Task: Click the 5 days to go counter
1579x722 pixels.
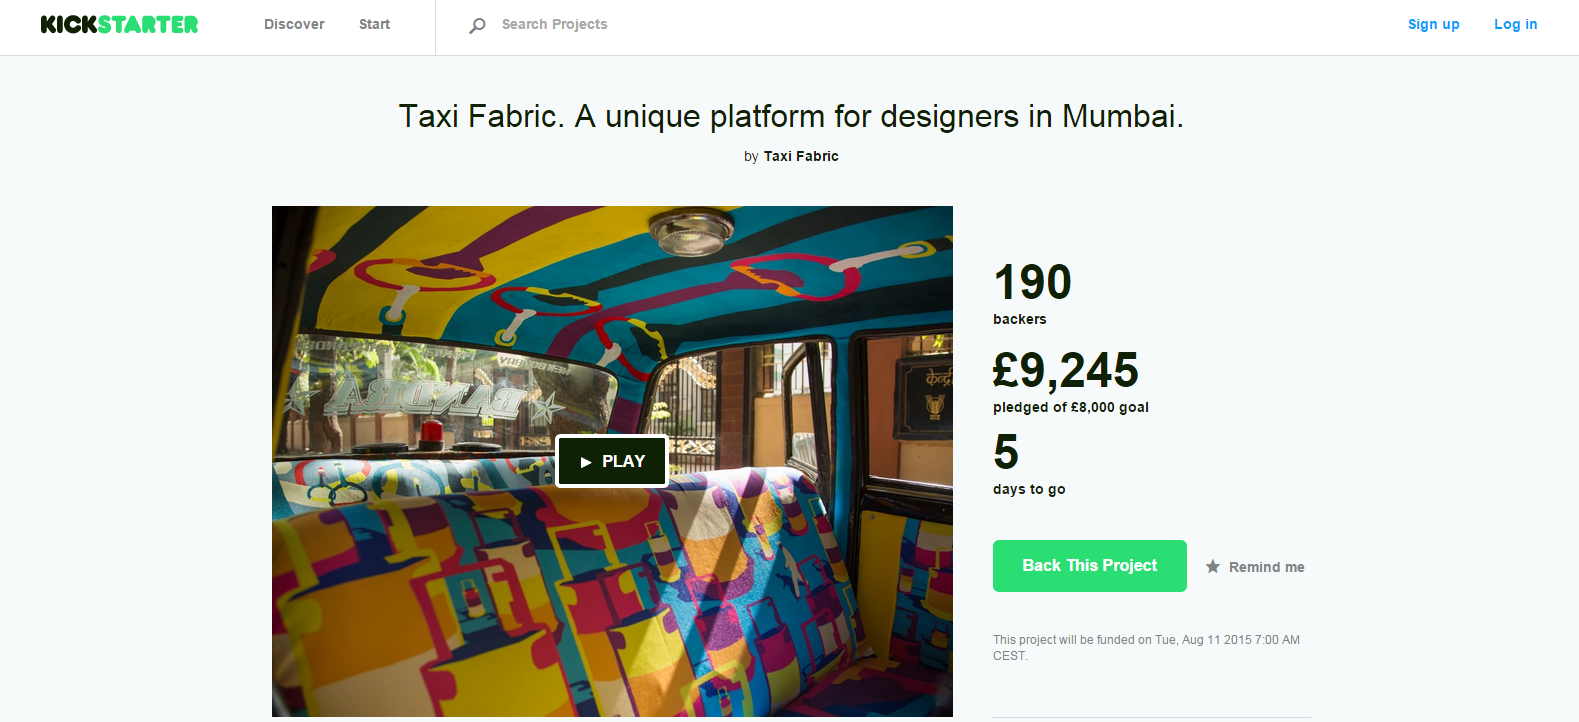Action: (x=1006, y=453)
